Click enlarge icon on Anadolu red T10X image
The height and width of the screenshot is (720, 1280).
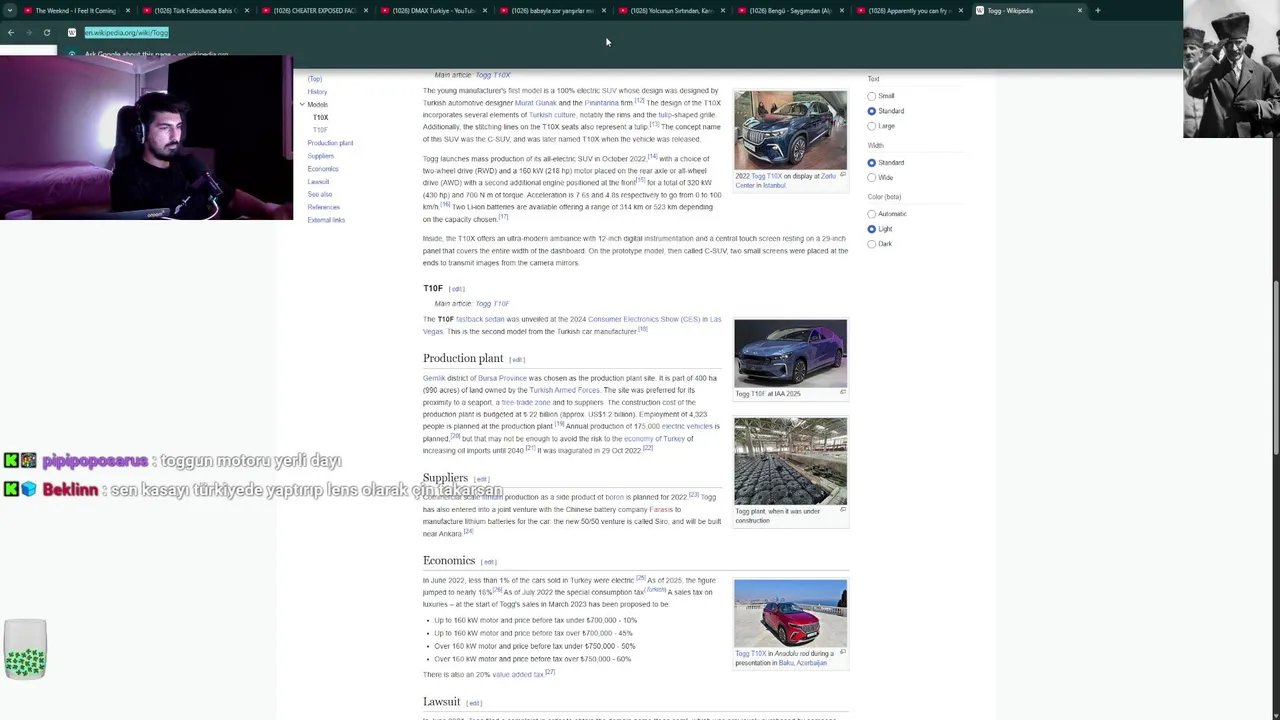(842, 652)
